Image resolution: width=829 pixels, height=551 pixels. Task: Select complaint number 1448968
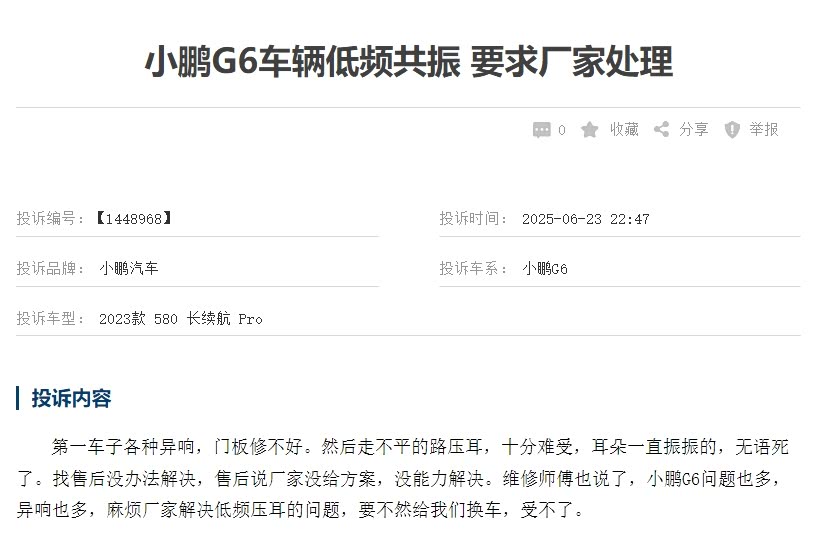point(134,218)
